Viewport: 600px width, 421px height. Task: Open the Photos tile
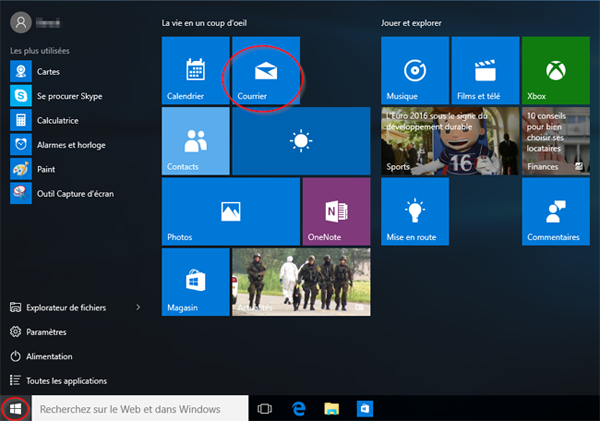[x=230, y=211]
